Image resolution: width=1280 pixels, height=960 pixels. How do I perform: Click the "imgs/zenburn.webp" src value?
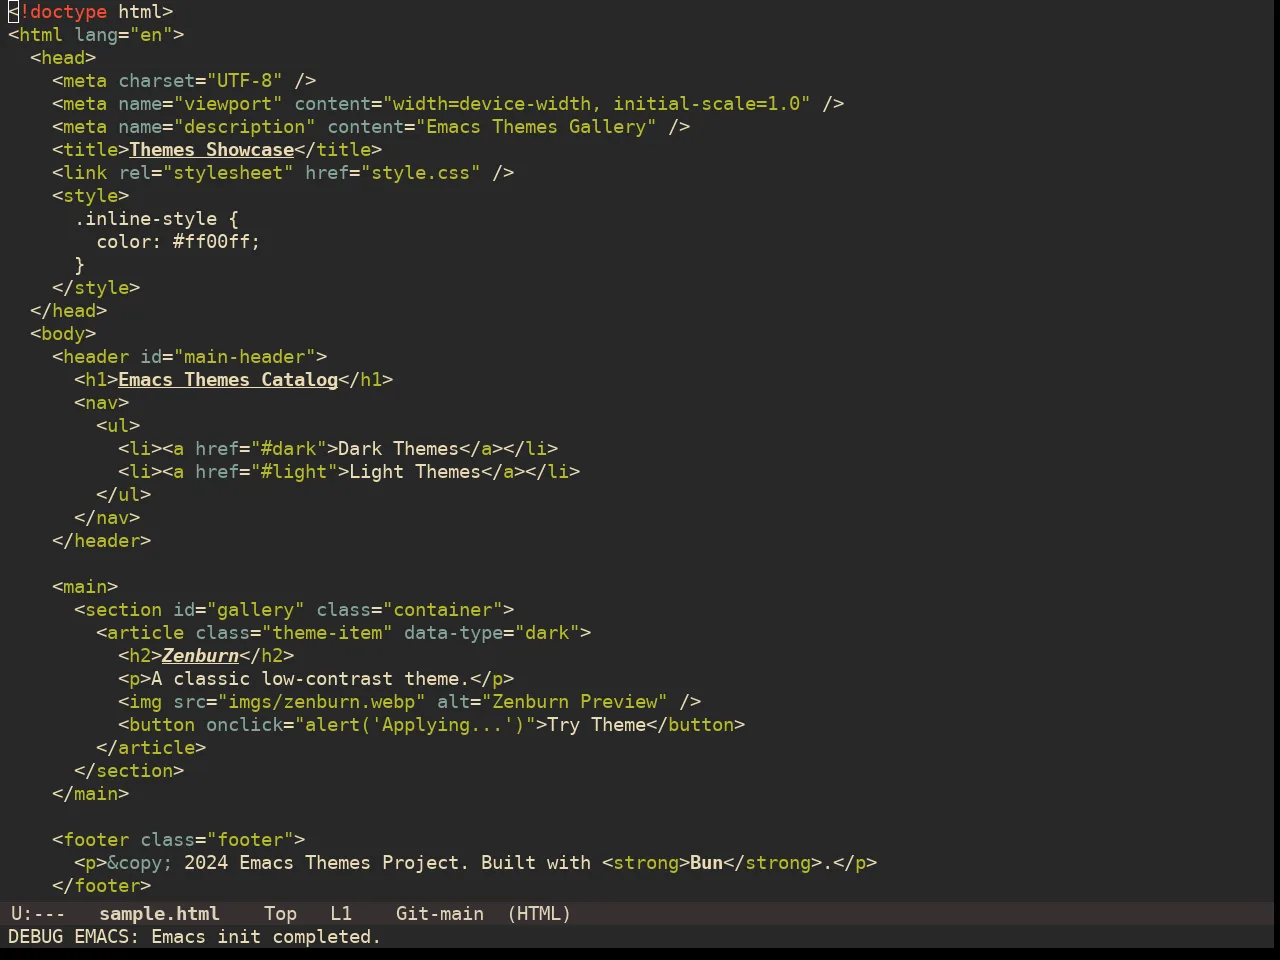322,702
